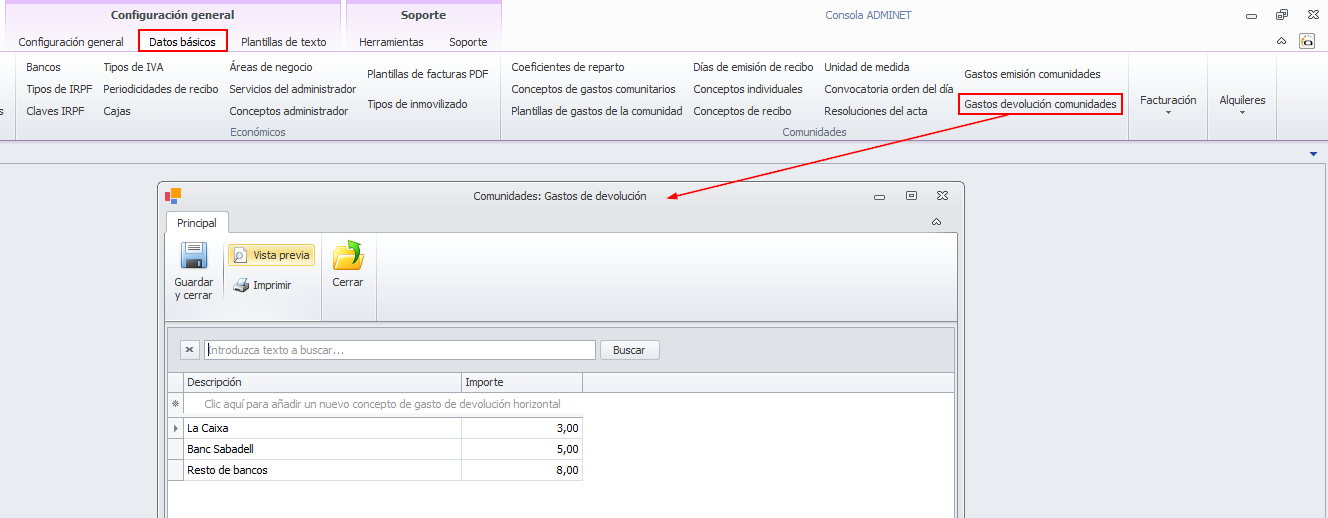Open Coeficientes de reparto

(568, 67)
